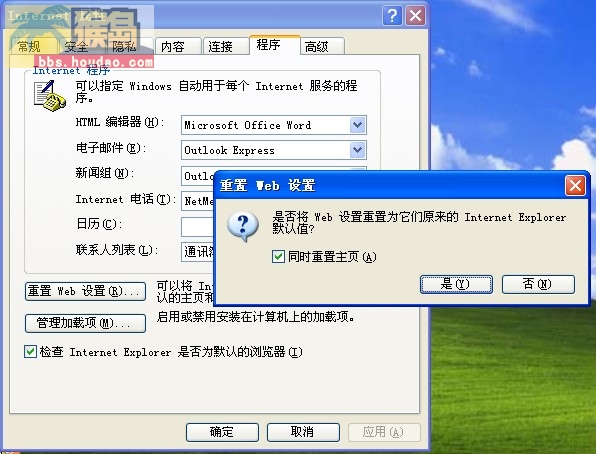Click the blue question mark dialog icon
The width and height of the screenshot is (596, 454).
243,226
